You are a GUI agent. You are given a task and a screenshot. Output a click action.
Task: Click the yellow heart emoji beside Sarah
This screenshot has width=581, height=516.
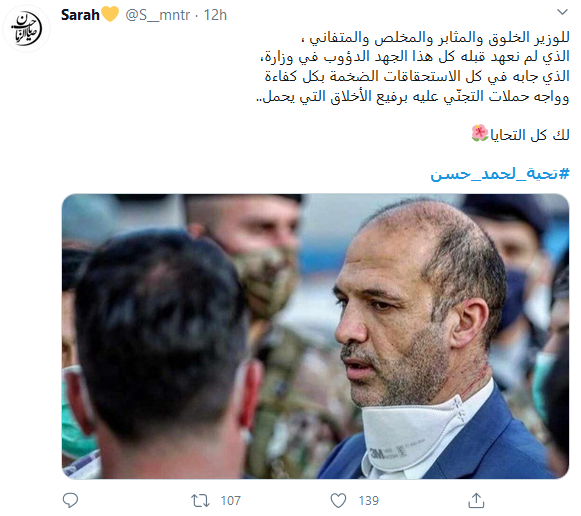(x=110, y=14)
